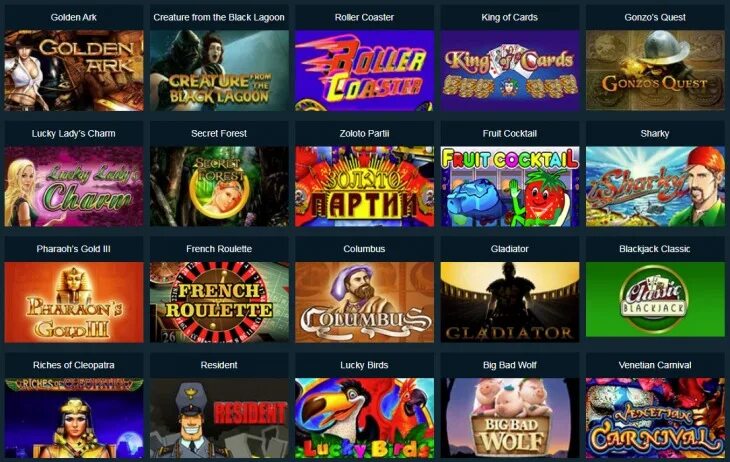Open the King of Cards game tile
The image size is (730, 462).
510,71
